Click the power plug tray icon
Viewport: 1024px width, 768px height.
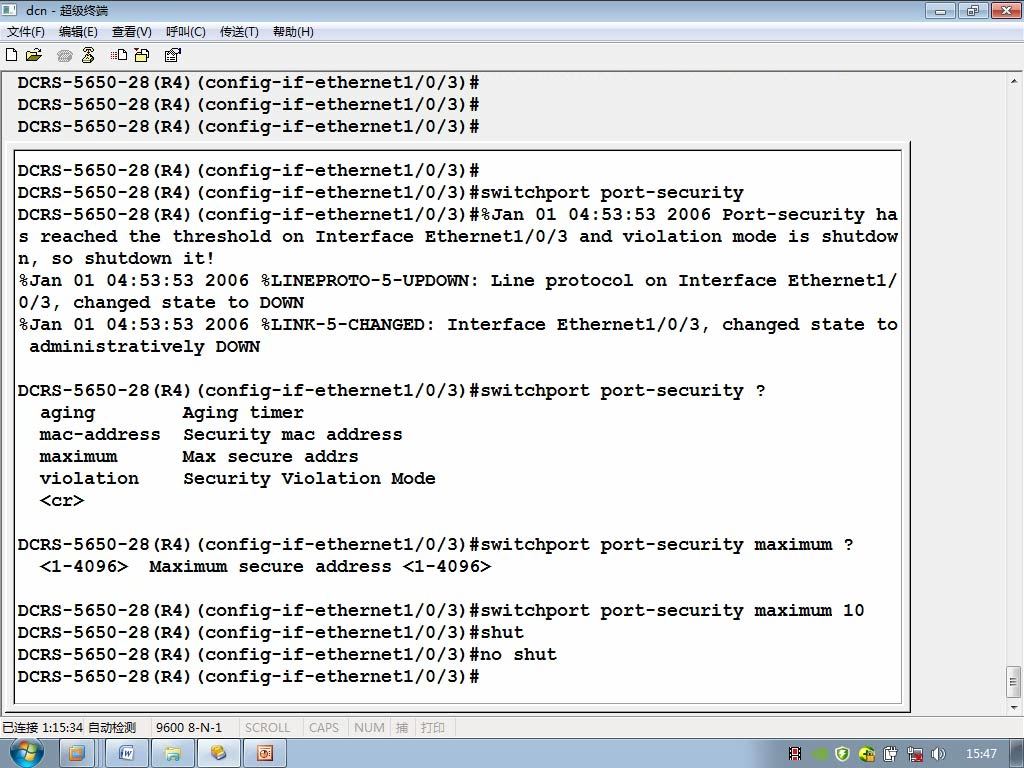(891, 754)
